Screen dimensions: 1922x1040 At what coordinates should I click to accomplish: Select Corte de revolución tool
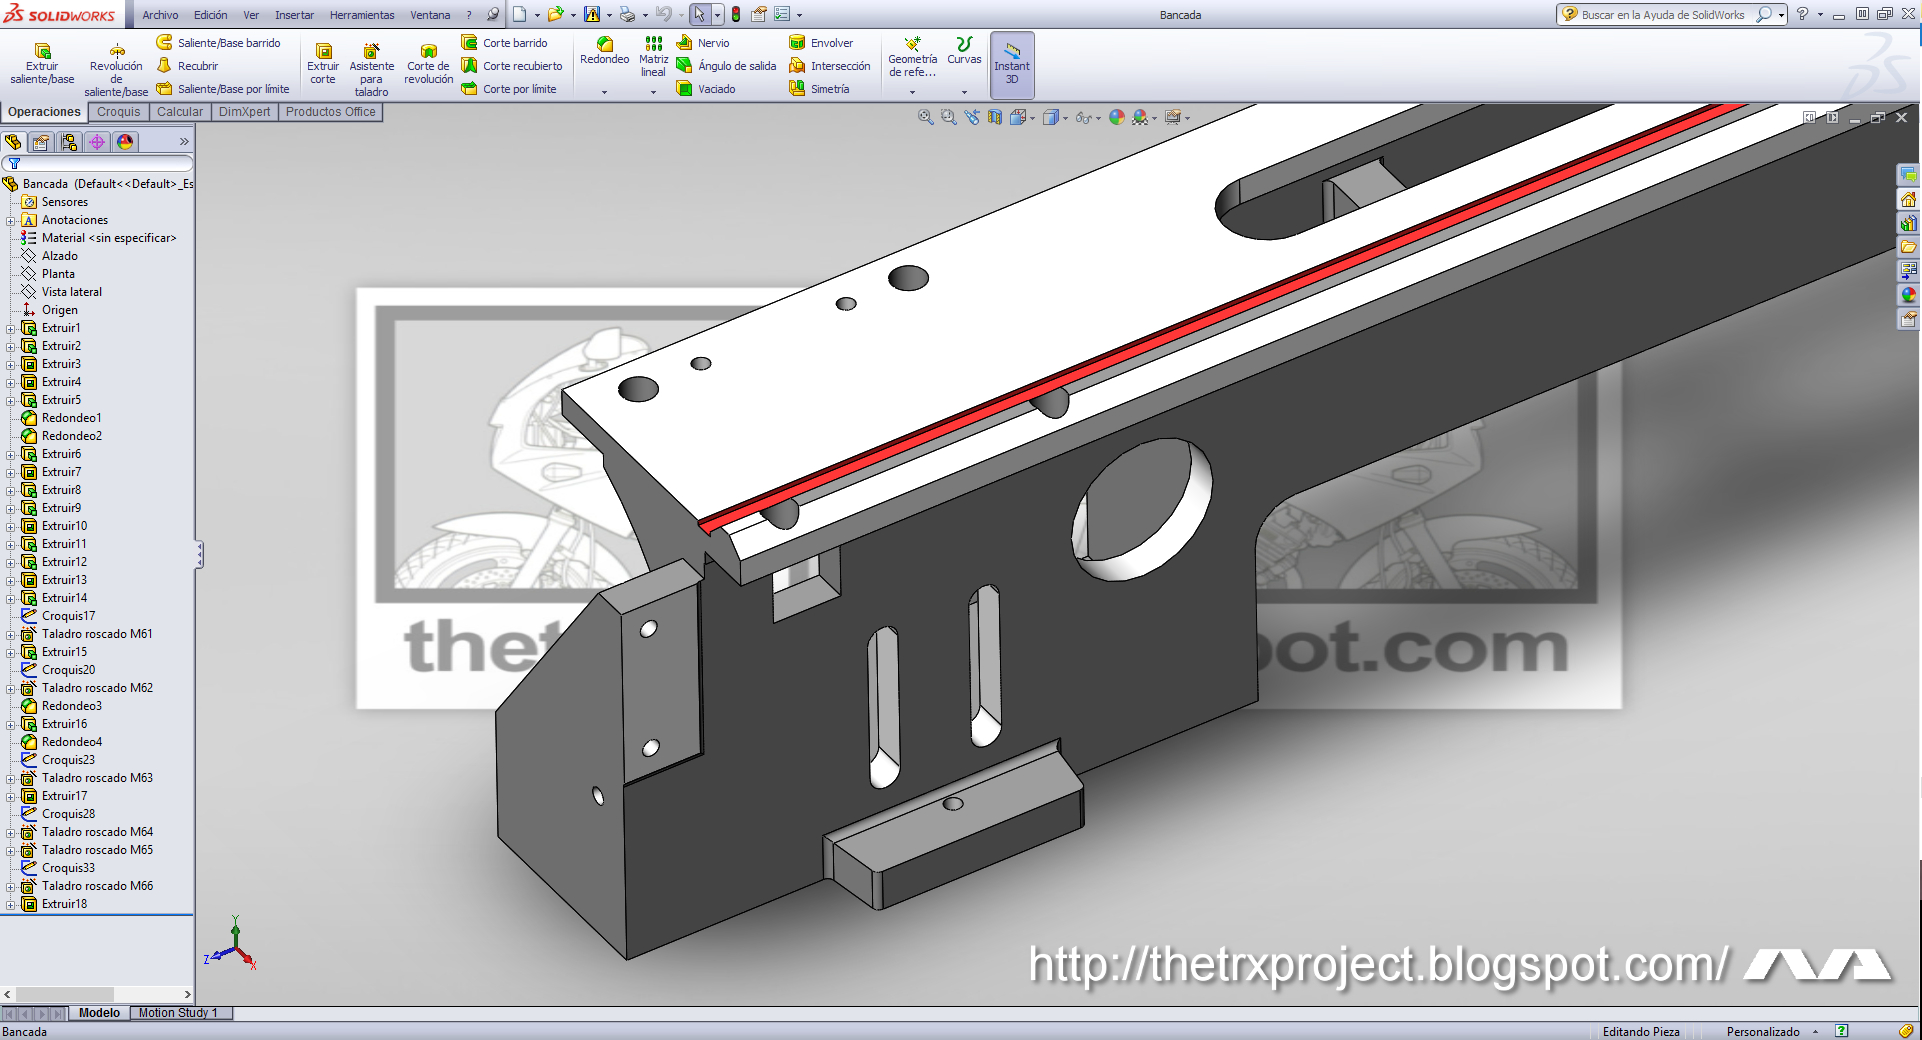pos(429,64)
